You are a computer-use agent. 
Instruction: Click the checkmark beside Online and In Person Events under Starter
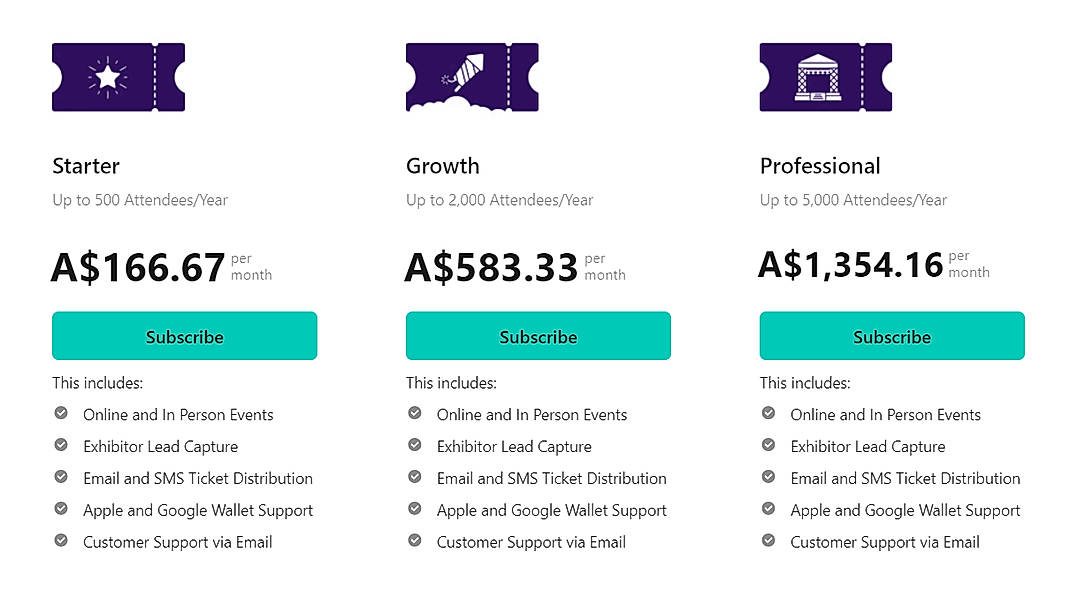click(x=60, y=414)
